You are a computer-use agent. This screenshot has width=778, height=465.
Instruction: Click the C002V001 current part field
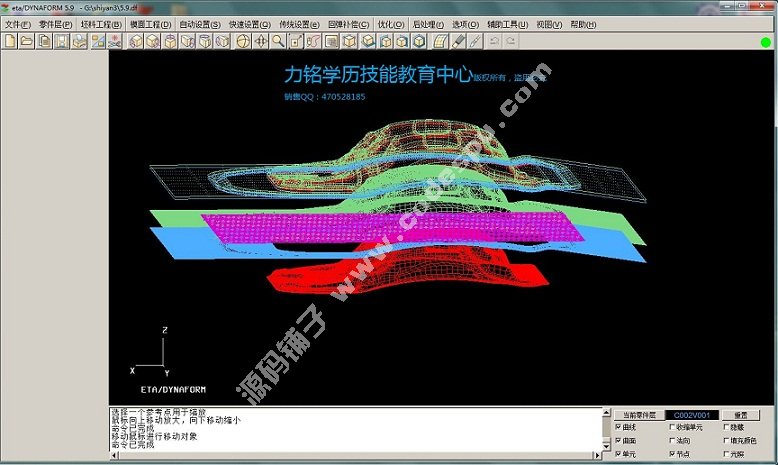click(x=692, y=415)
